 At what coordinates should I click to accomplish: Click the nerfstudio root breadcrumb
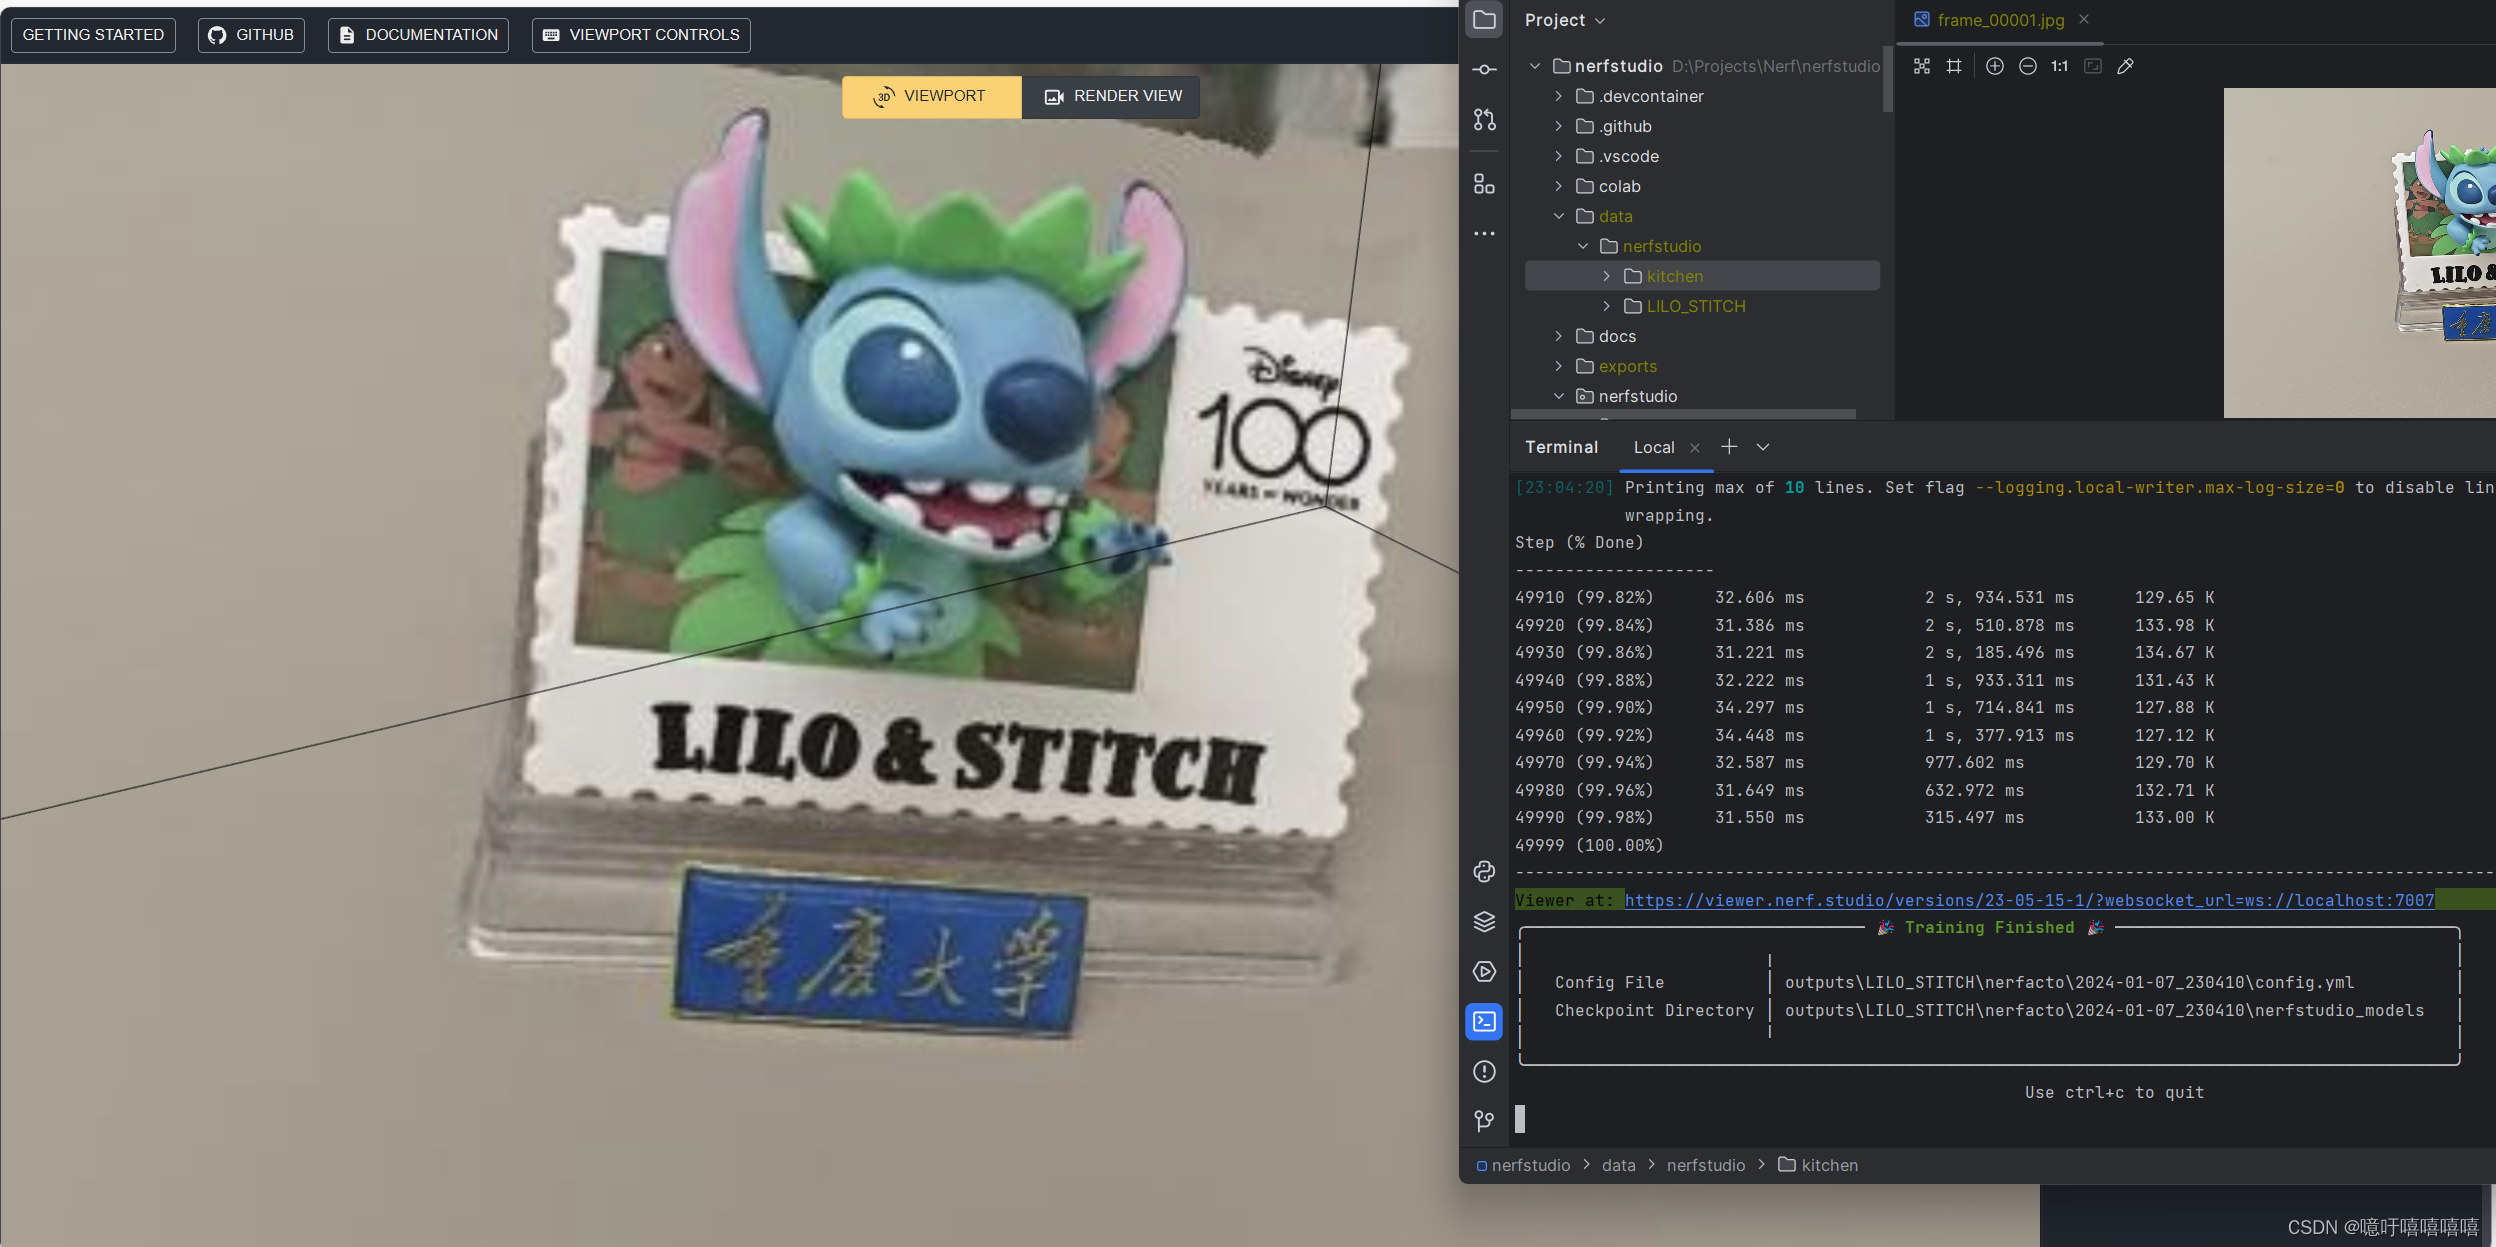click(1523, 1165)
